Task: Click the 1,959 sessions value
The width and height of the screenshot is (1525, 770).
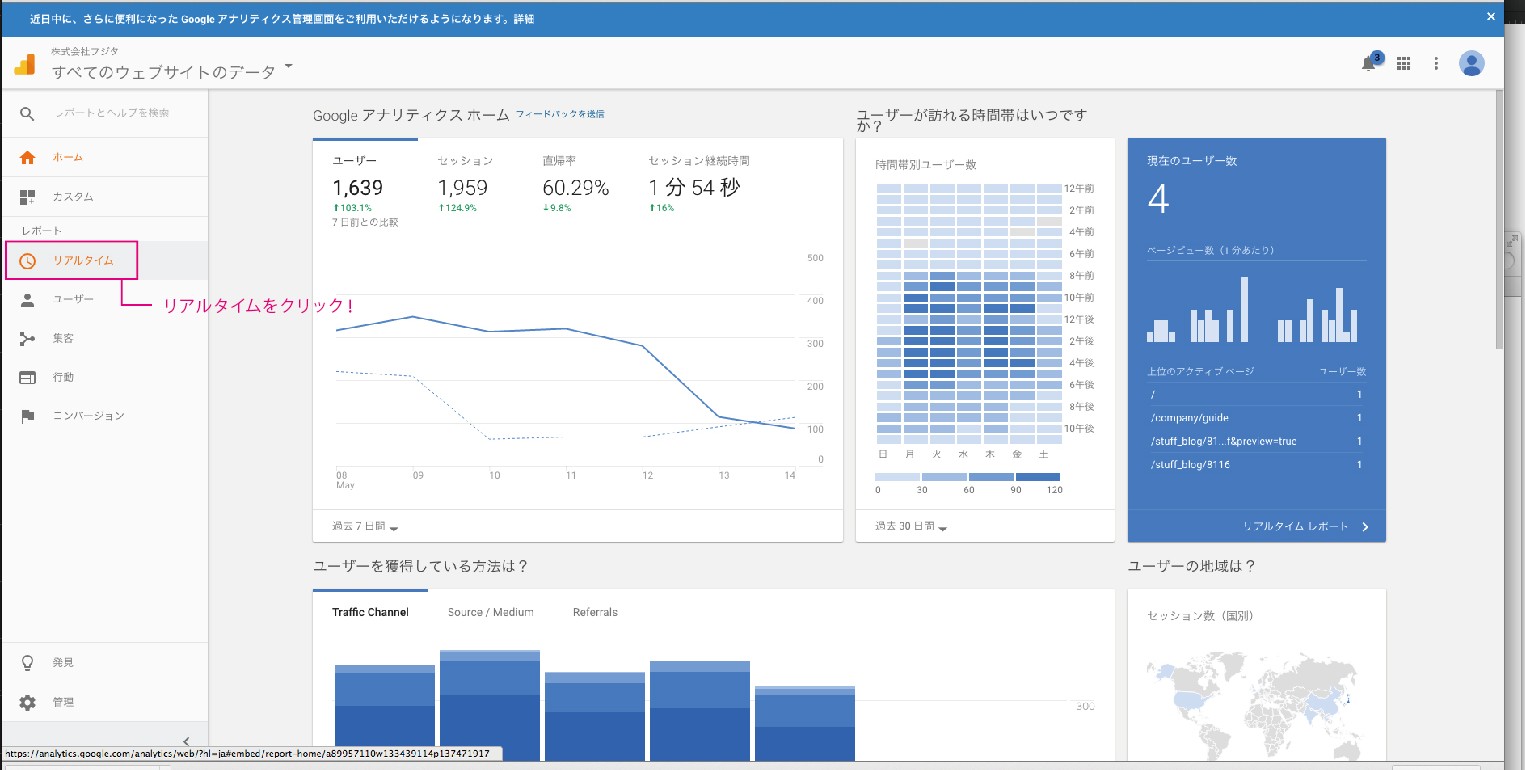Action: coord(463,187)
